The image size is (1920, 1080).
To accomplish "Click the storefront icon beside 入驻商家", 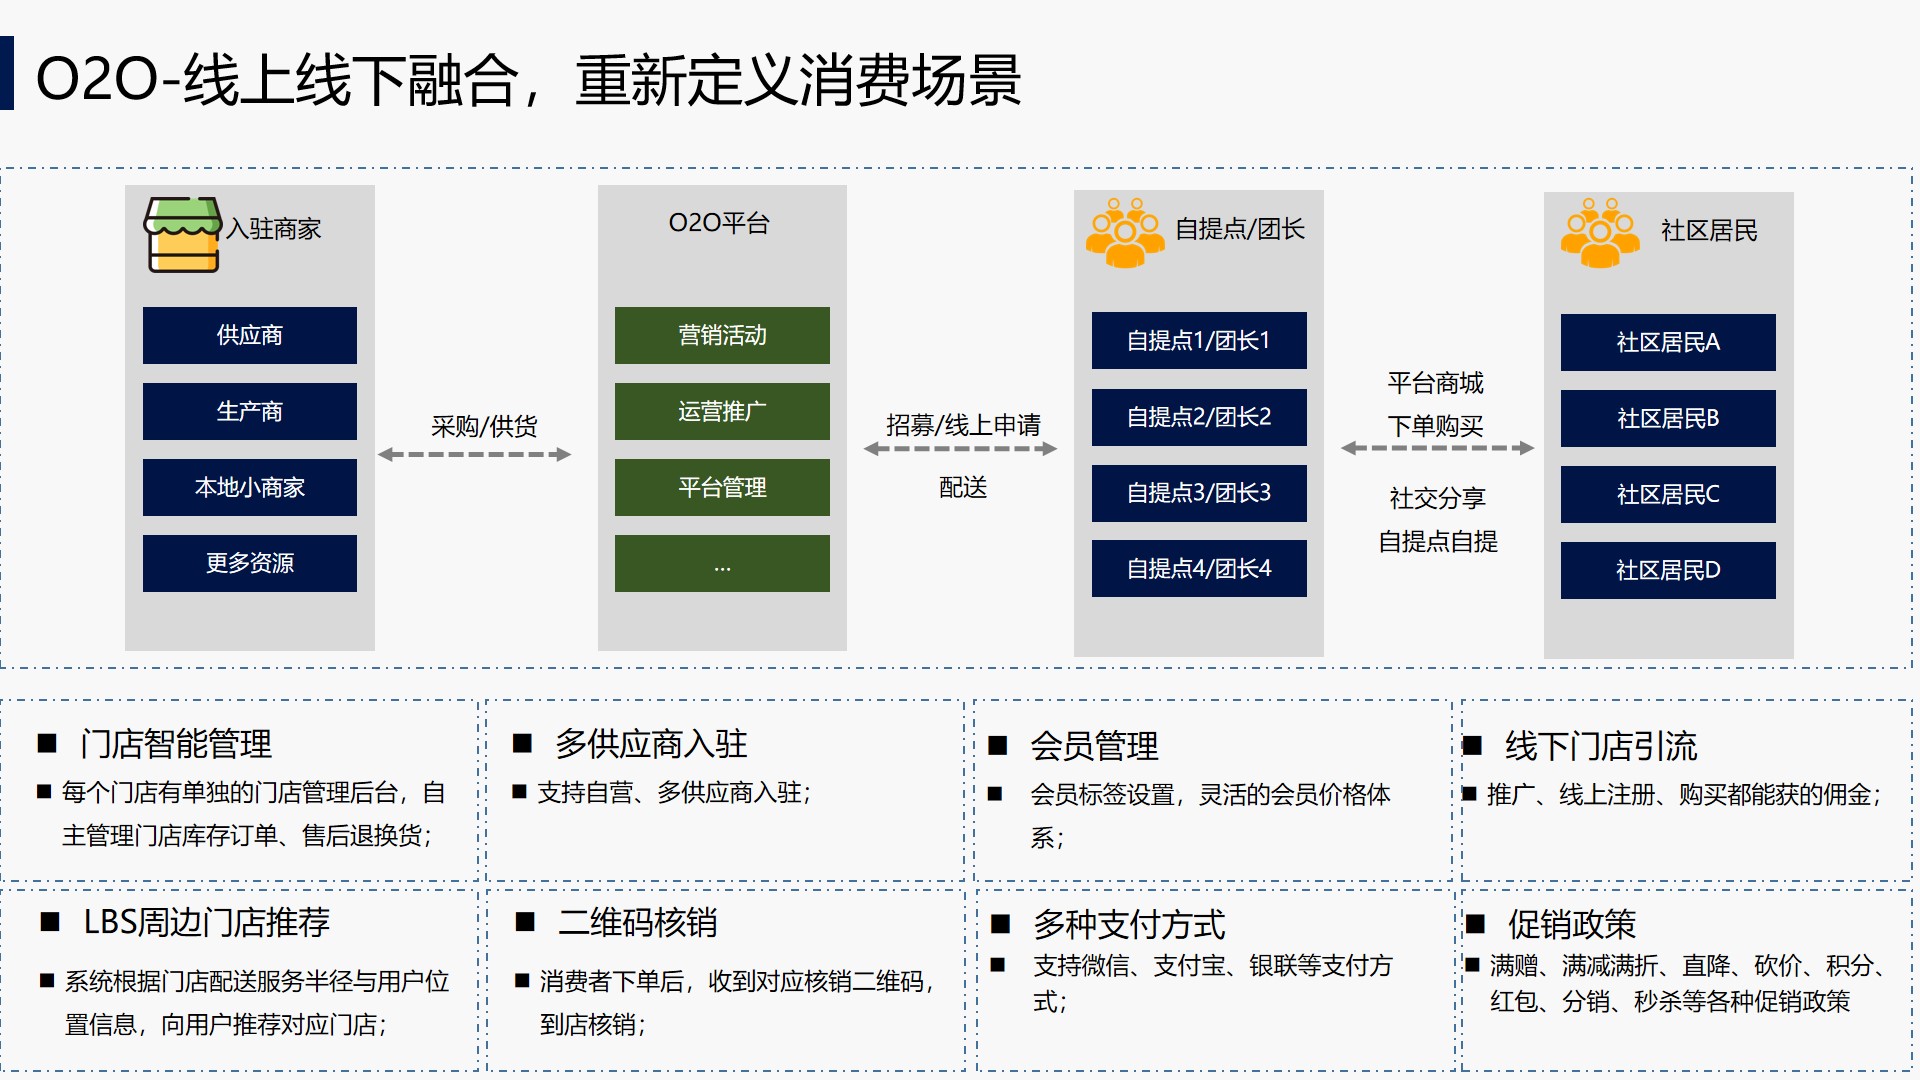I will (182, 234).
